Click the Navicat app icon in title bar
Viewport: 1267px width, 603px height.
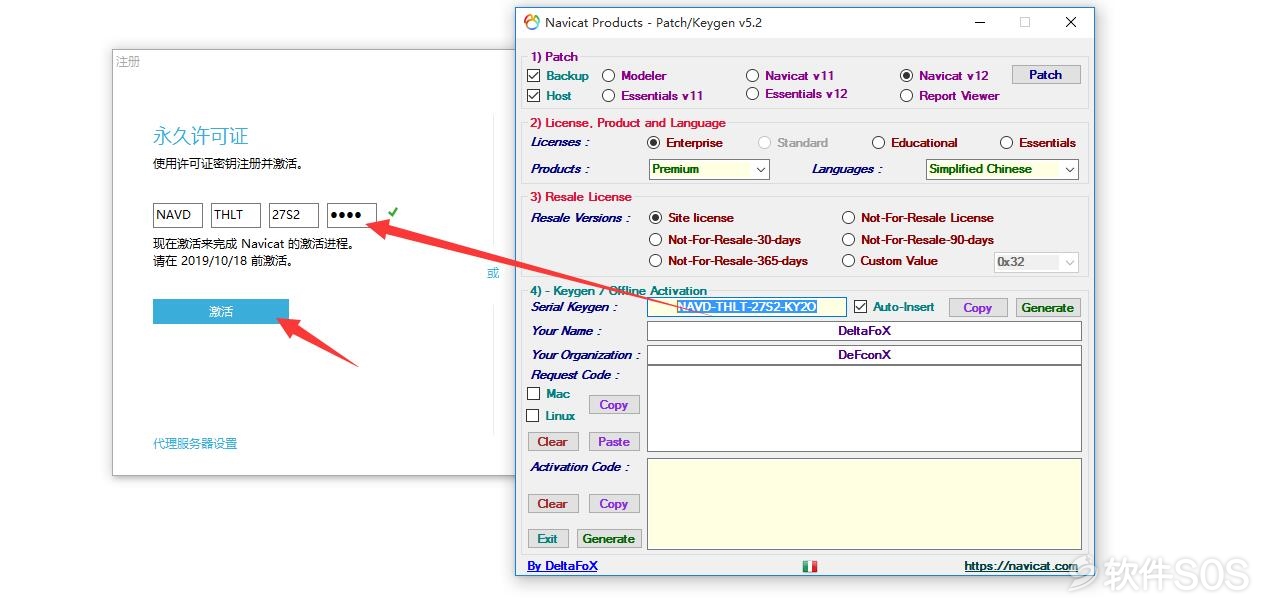click(531, 22)
